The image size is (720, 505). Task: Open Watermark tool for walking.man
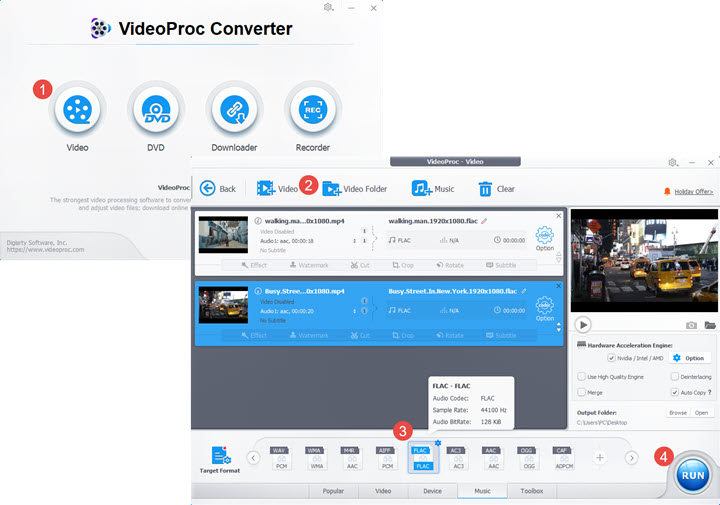click(x=309, y=265)
